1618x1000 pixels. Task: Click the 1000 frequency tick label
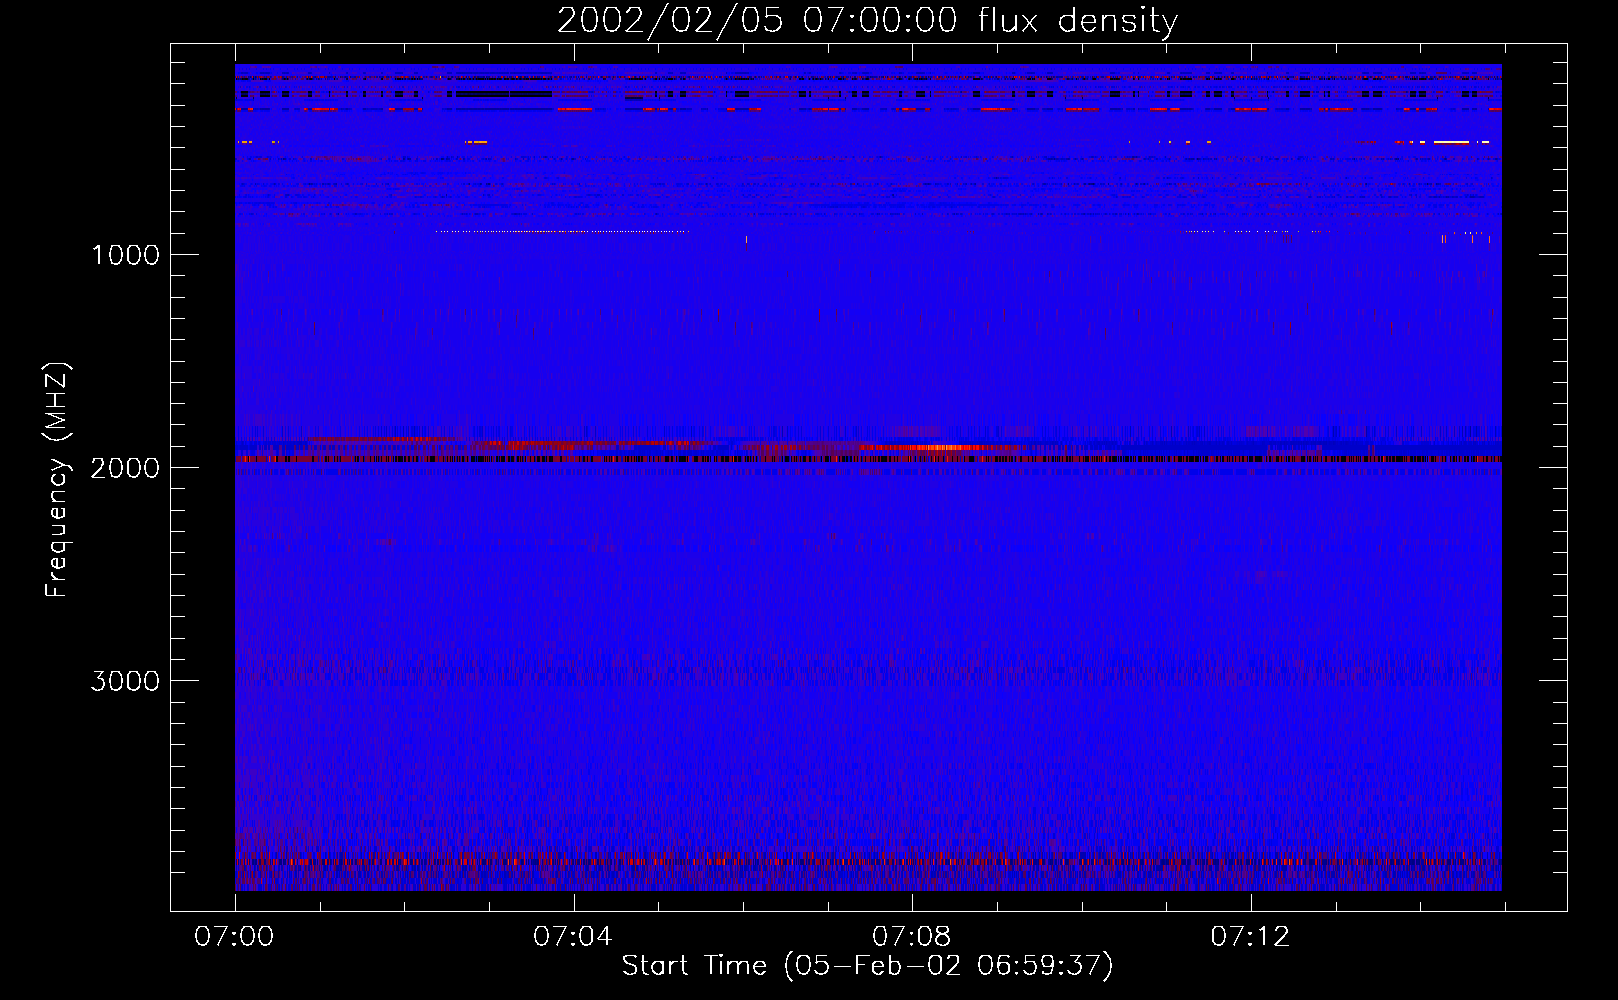click(x=125, y=255)
